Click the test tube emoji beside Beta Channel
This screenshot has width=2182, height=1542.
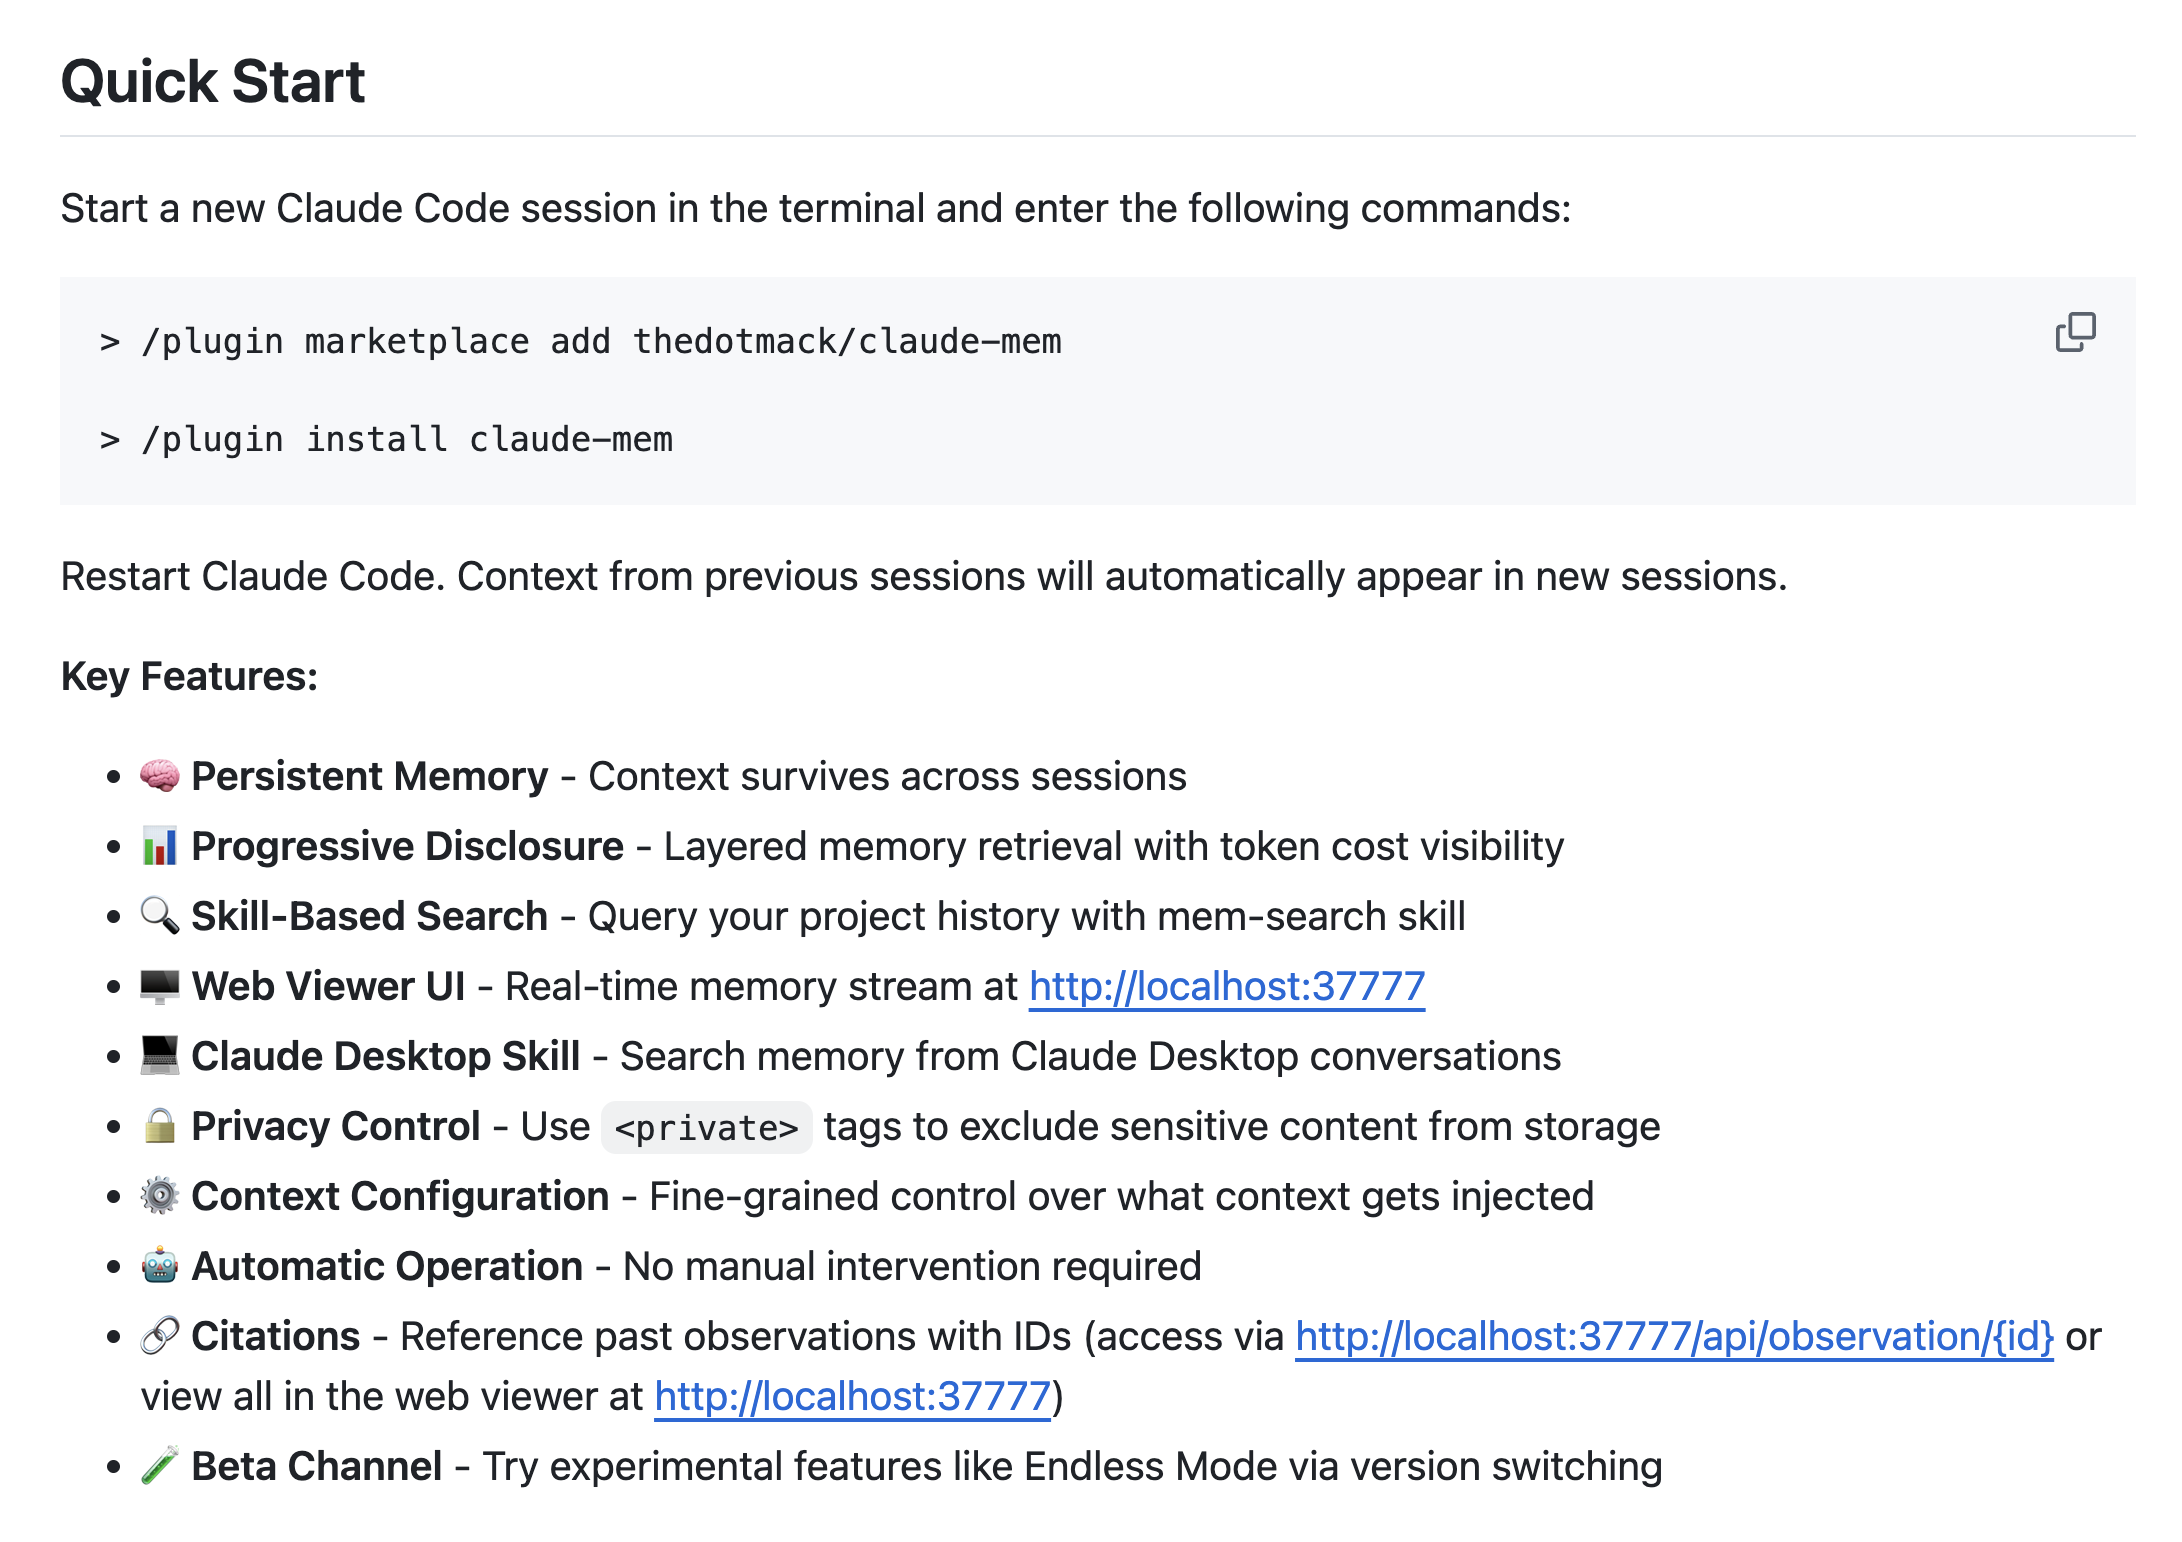pyautogui.click(x=160, y=1466)
